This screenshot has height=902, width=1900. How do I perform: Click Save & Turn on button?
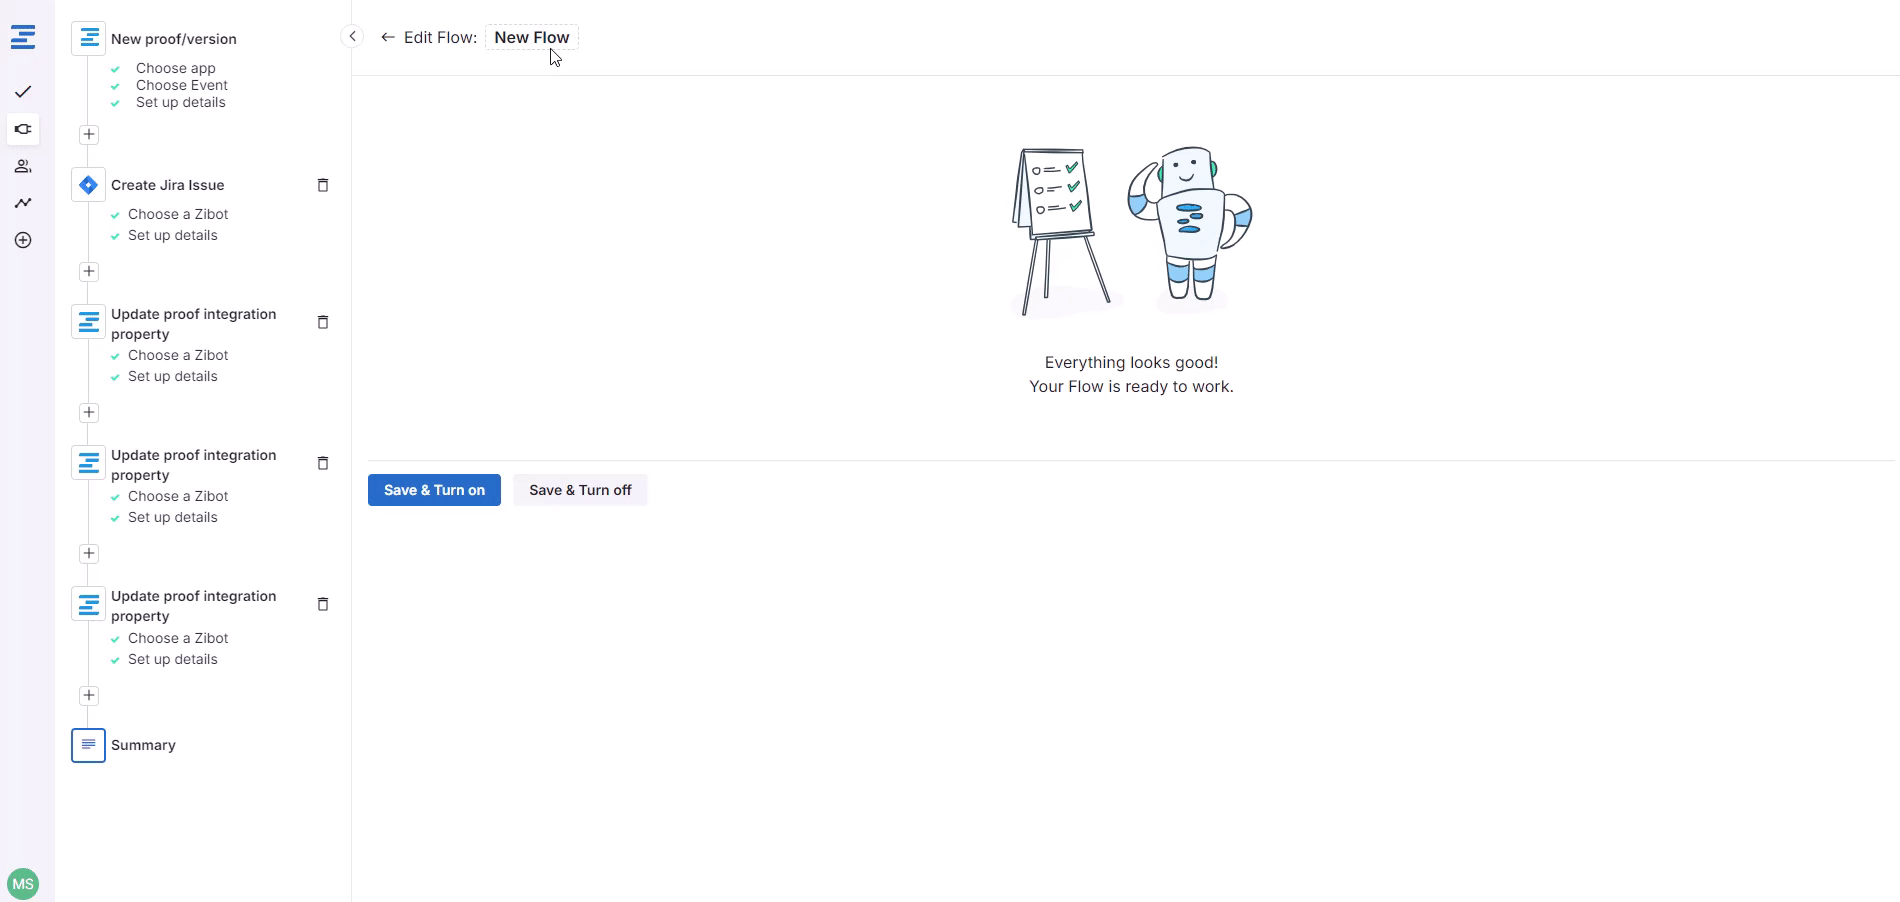[x=434, y=490]
